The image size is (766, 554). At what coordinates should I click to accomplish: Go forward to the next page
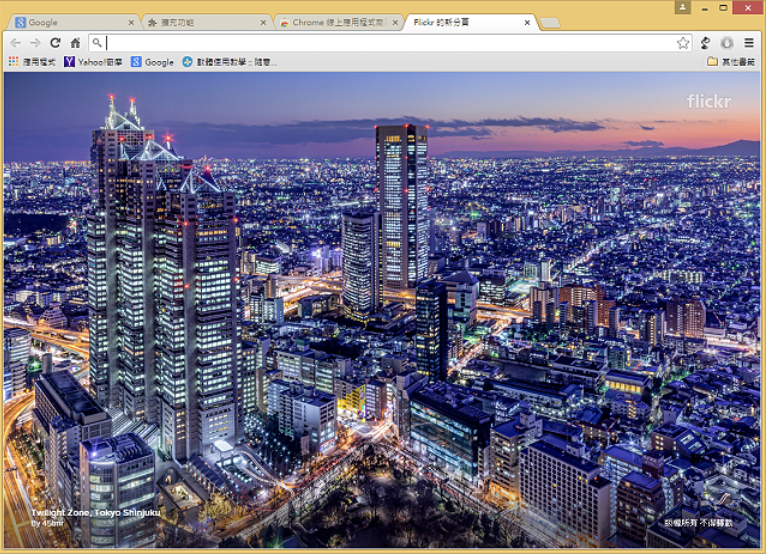[x=35, y=43]
